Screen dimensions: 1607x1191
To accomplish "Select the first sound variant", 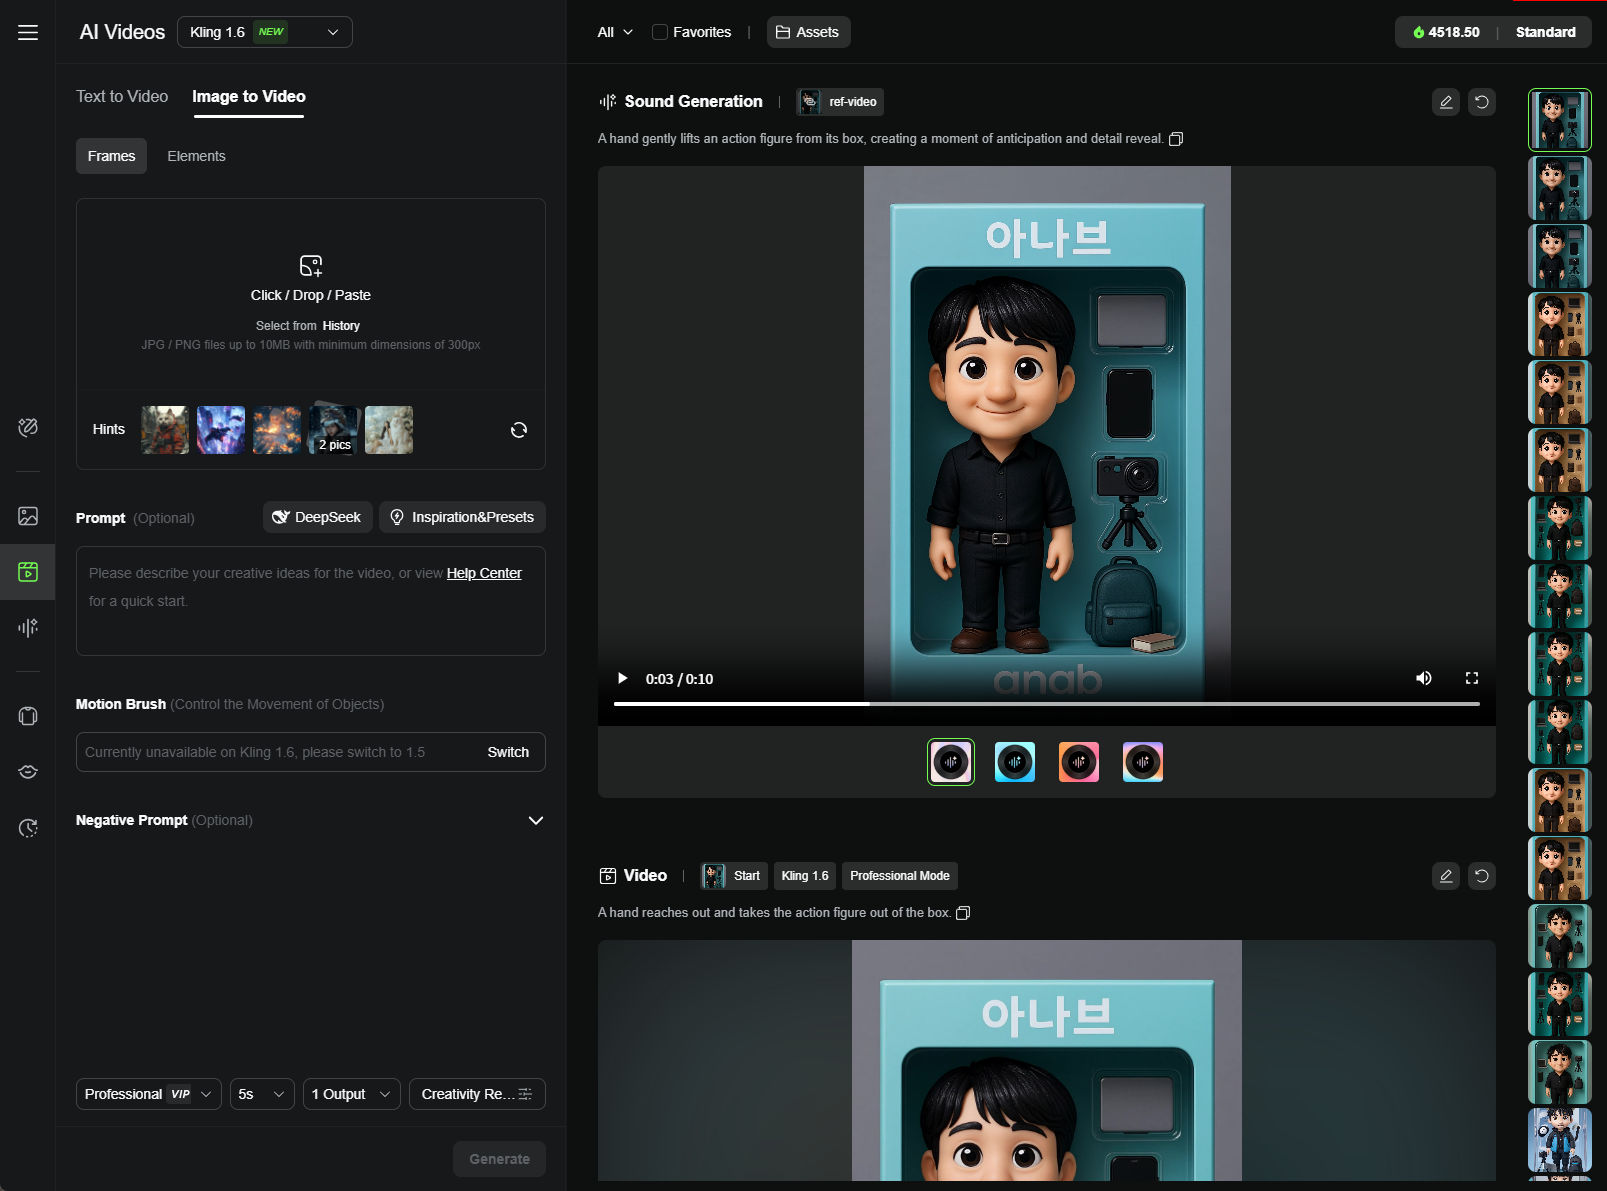I will point(951,762).
